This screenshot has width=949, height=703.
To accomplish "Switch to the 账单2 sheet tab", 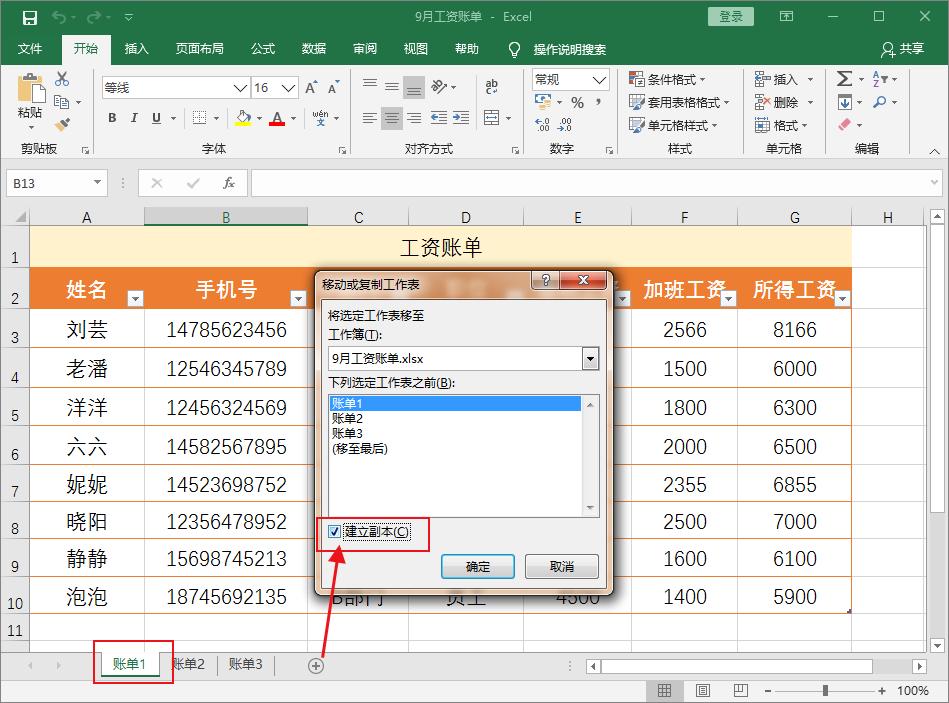I will pyautogui.click(x=188, y=664).
